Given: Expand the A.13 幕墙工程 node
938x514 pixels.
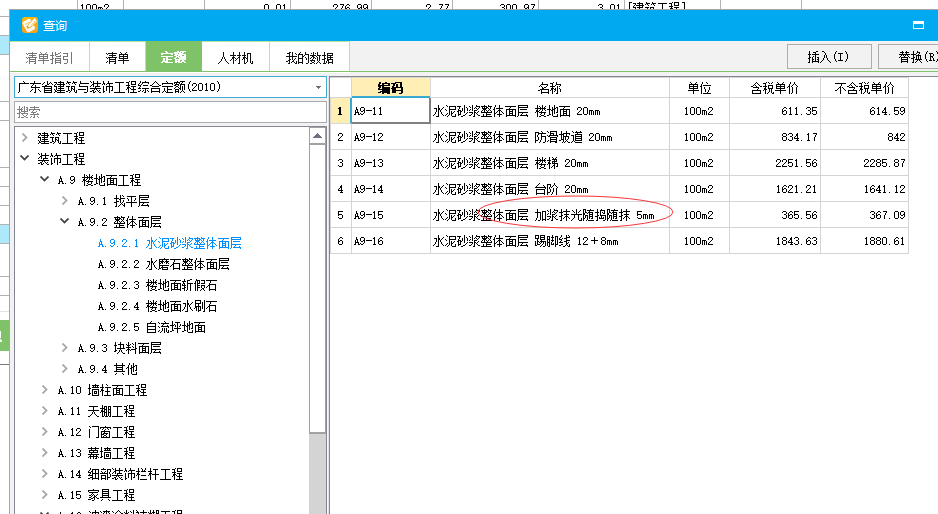Looking at the screenshot, I should pos(45,452).
